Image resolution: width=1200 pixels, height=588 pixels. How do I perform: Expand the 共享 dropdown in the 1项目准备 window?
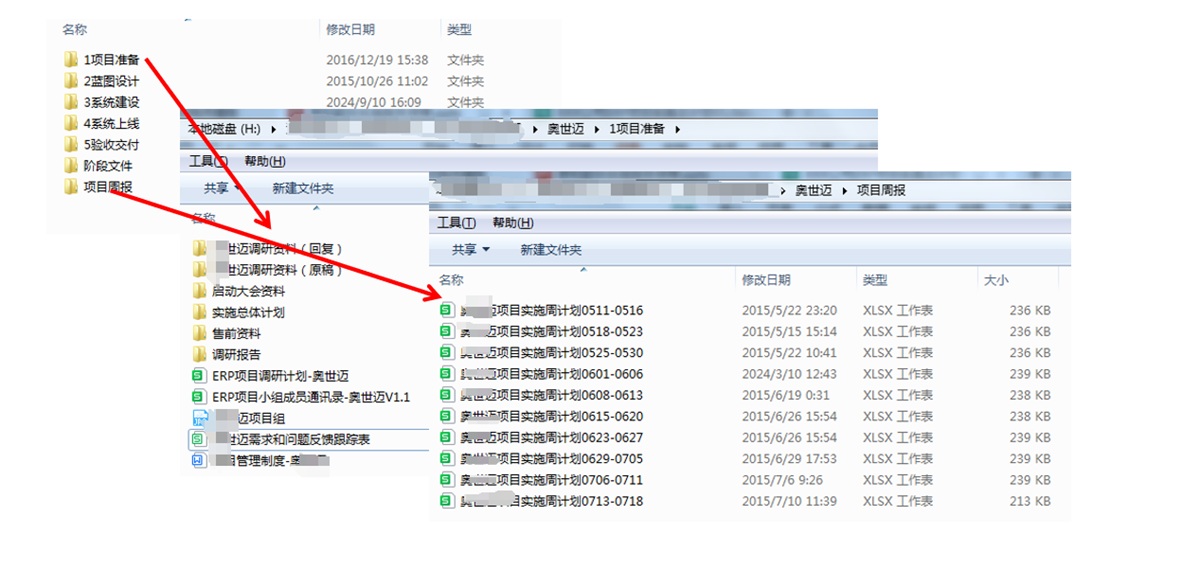223,188
